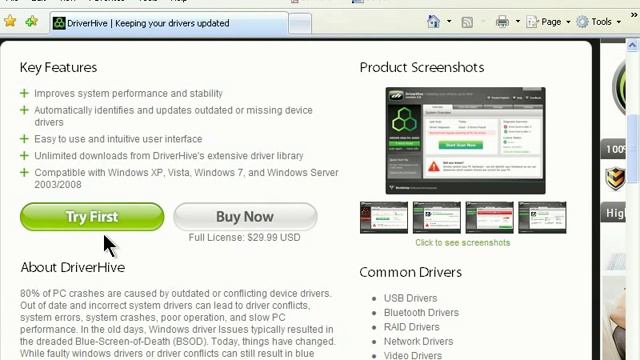Open the fourth small screenshot thumbnail

(x=542, y=217)
